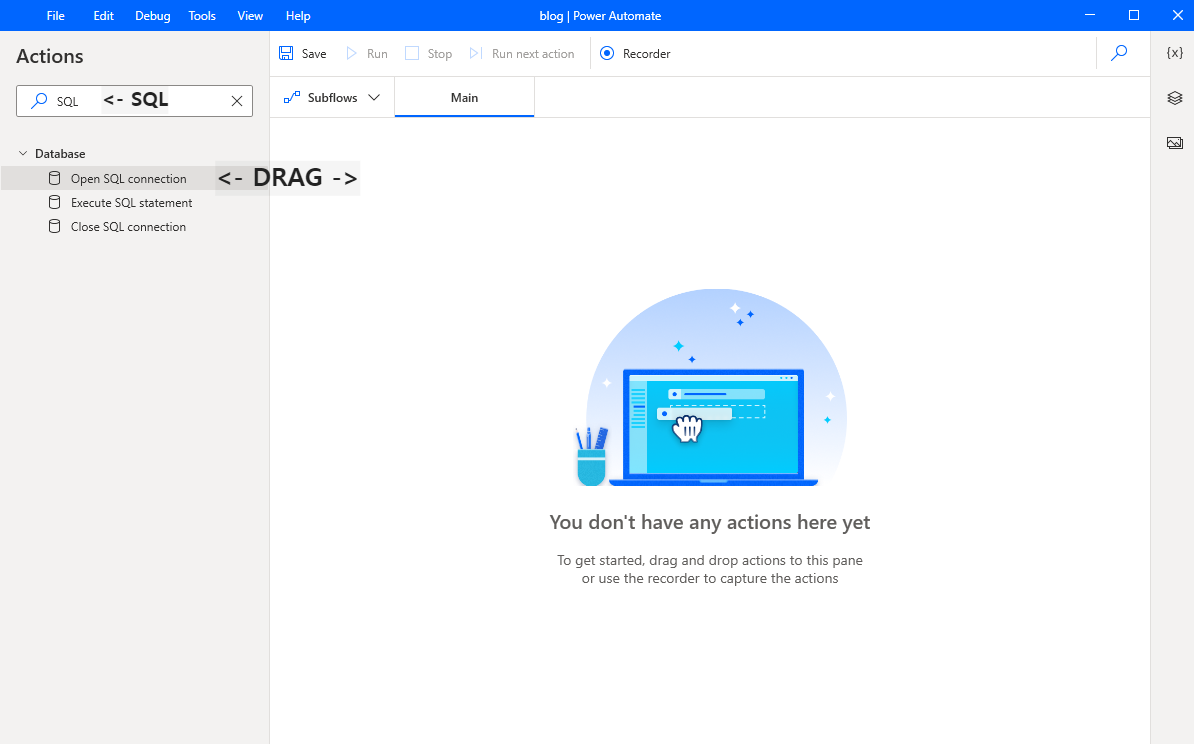
Task: Collapse the Database group
Action: [23, 153]
